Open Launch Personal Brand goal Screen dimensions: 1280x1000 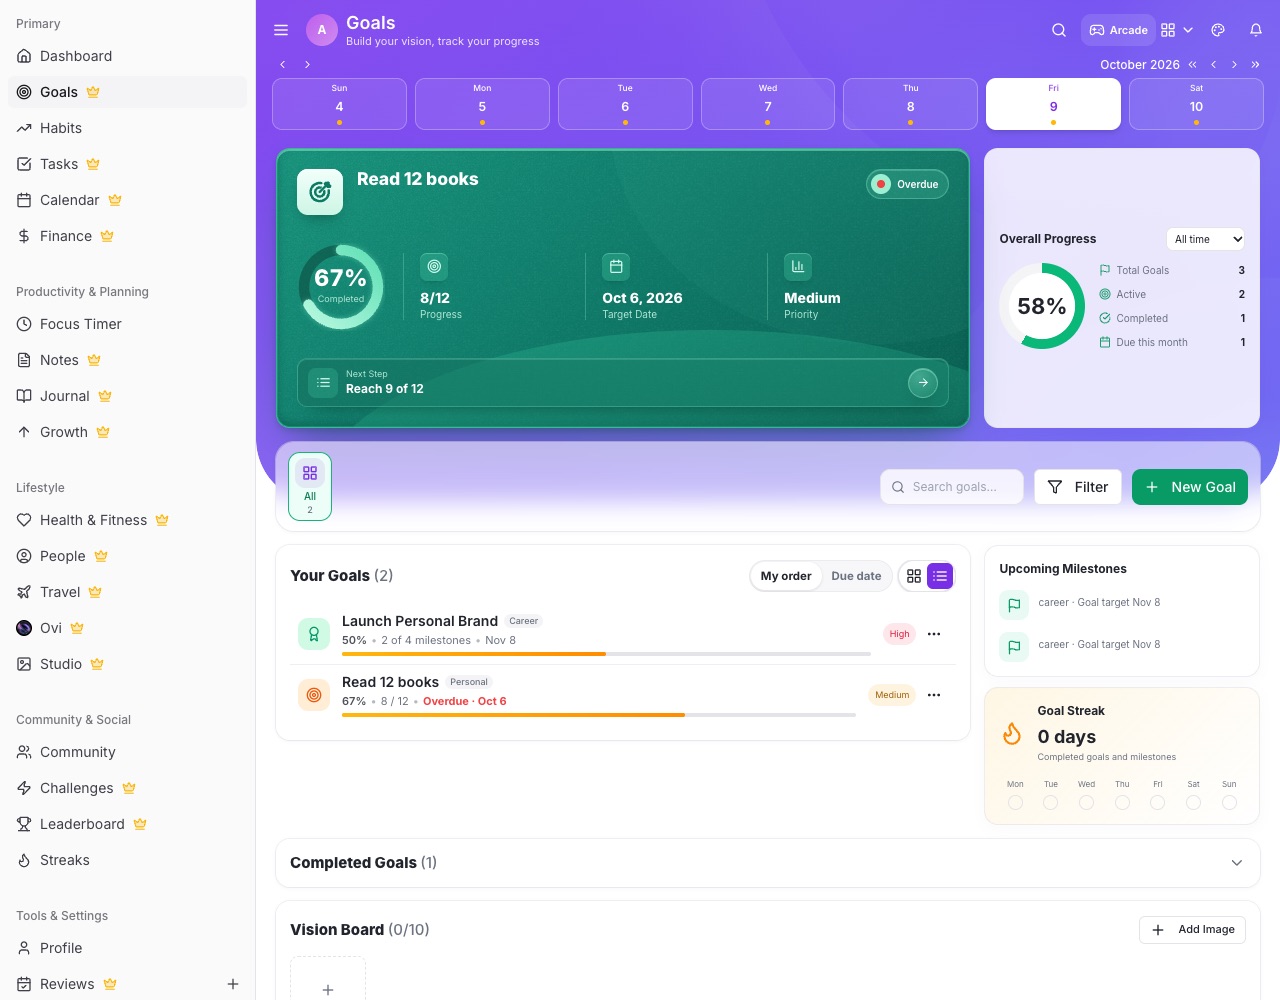click(420, 621)
